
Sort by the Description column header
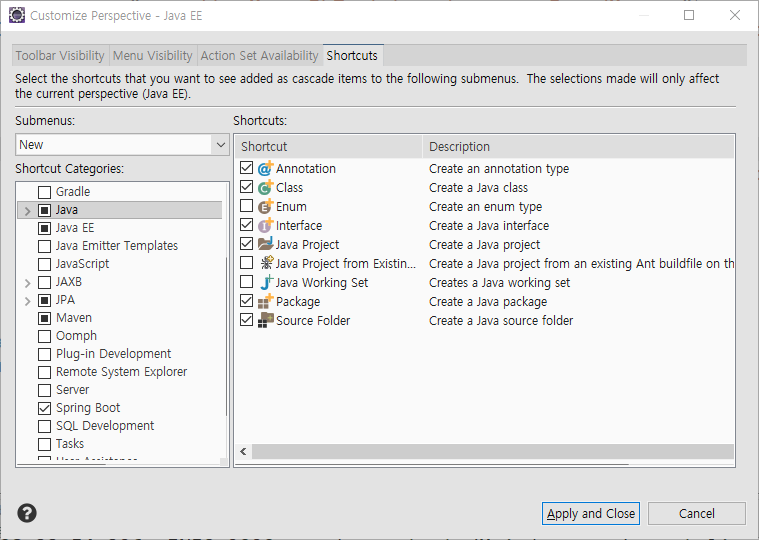[x=578, y=147]
